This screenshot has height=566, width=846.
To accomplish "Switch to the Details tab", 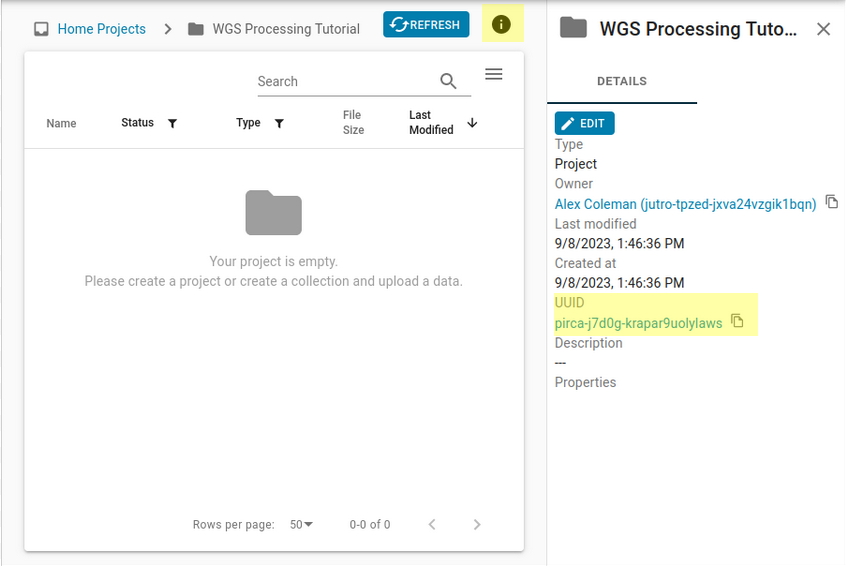I will [622, 81].
